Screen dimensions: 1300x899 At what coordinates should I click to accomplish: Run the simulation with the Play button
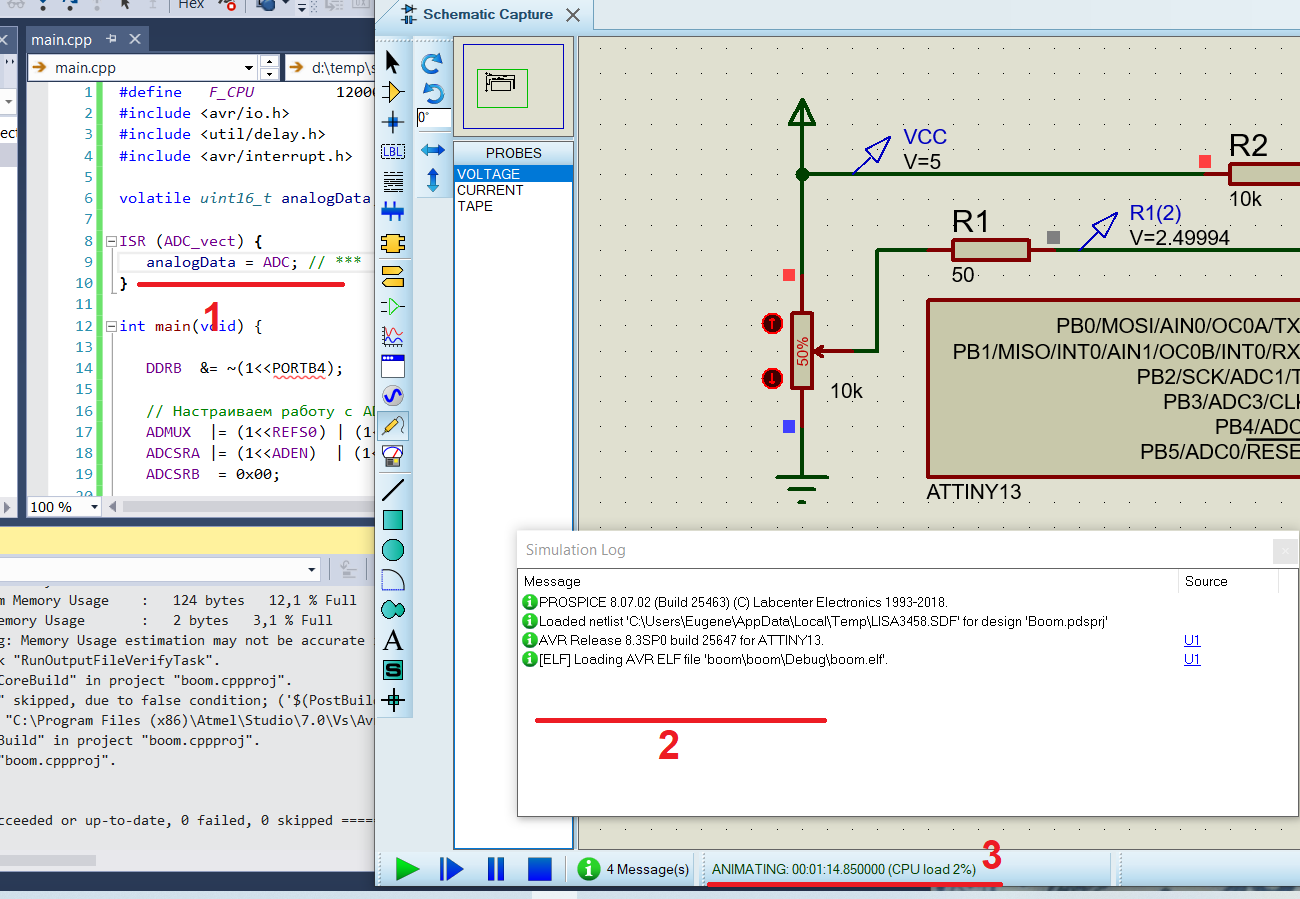tap(407, 869)
